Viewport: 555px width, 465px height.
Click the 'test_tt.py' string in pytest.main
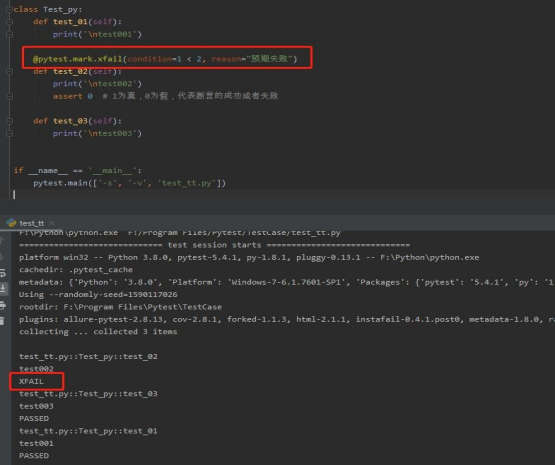[187, 183]
